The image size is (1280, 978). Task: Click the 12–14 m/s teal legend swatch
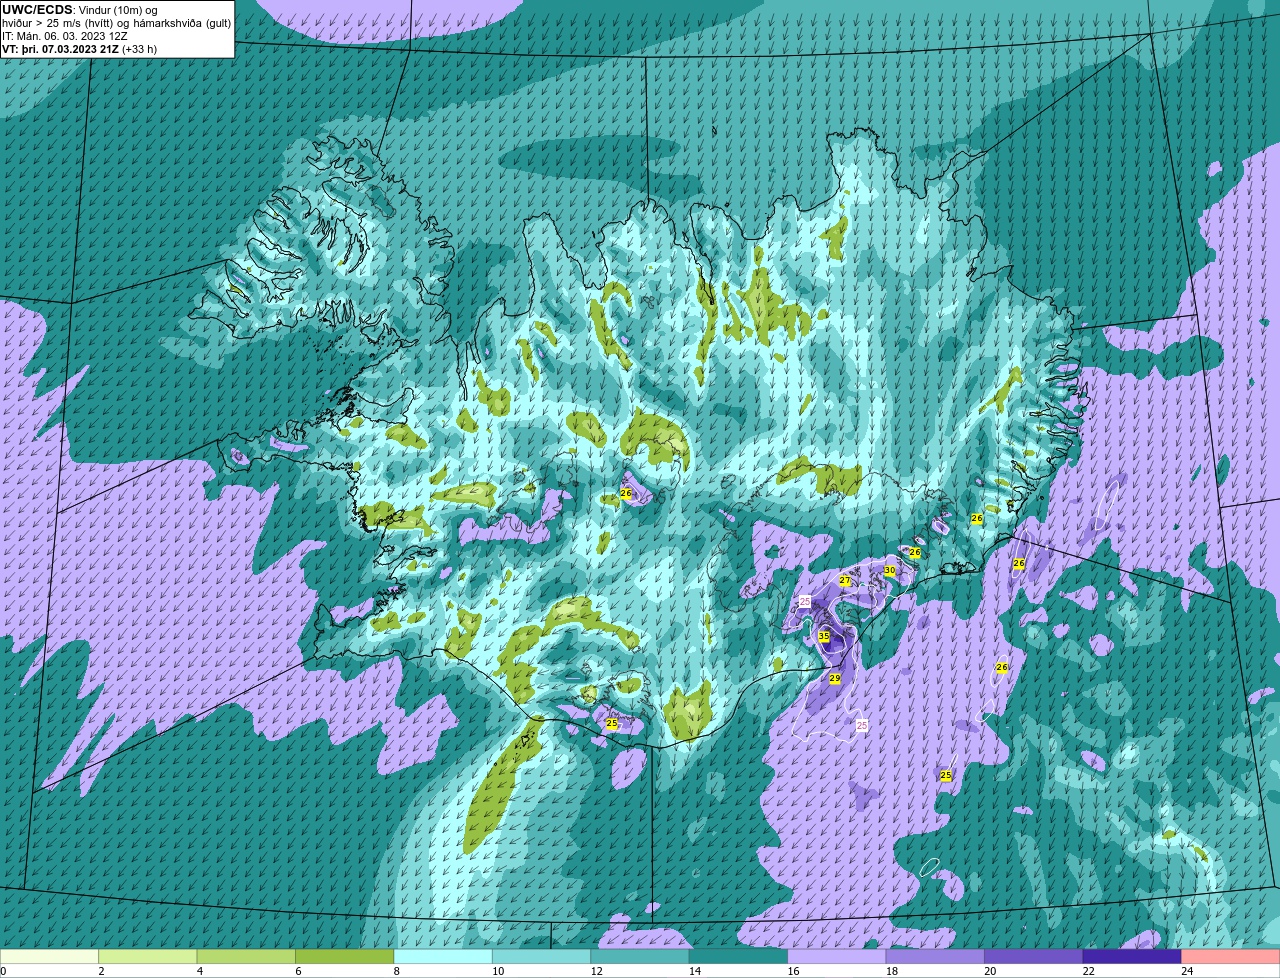pos(639,957)
